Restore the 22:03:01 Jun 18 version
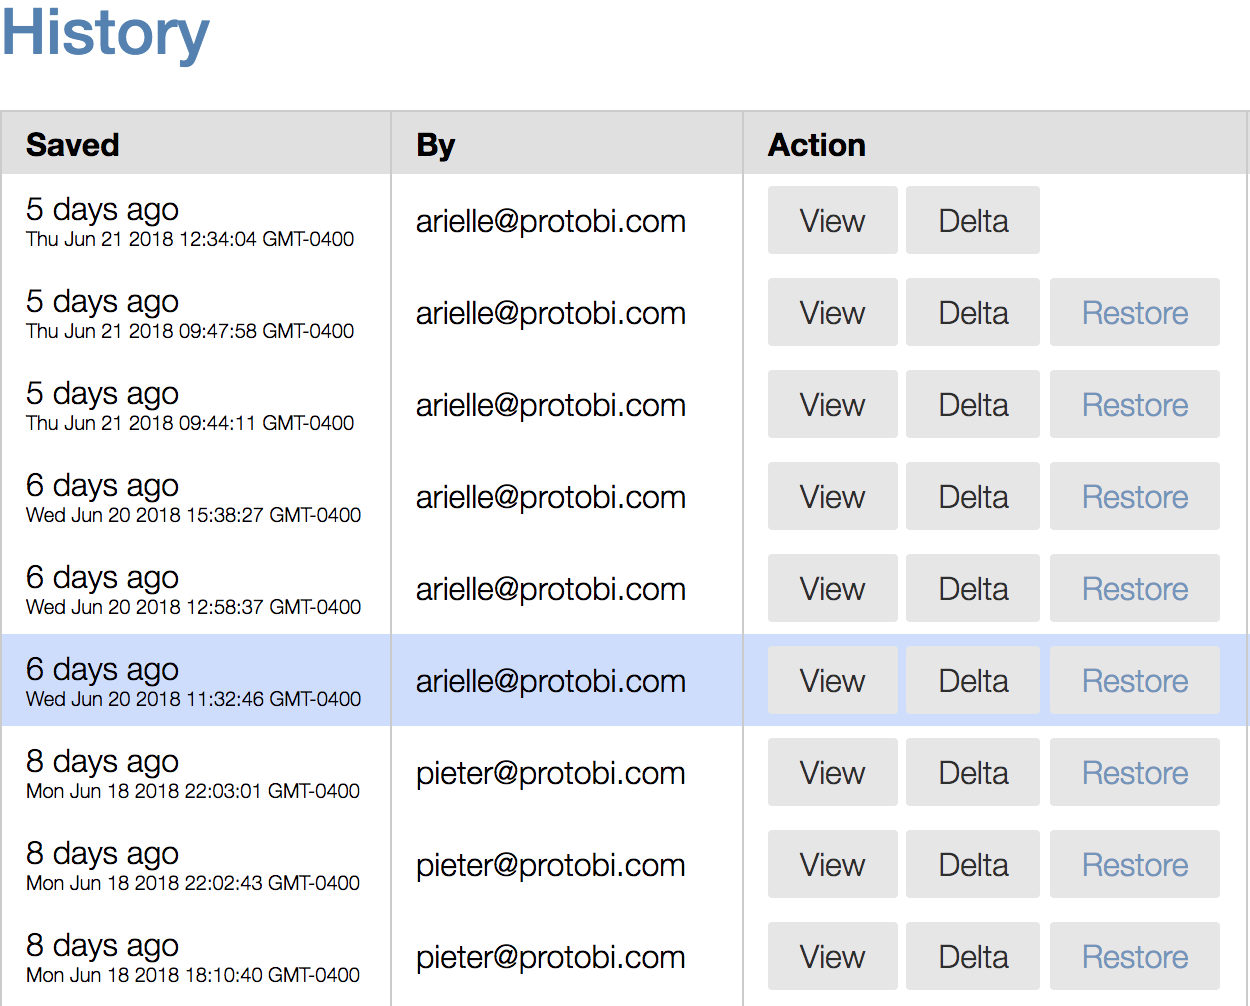1250x1006 pixels. click(x=1135, y=772)
